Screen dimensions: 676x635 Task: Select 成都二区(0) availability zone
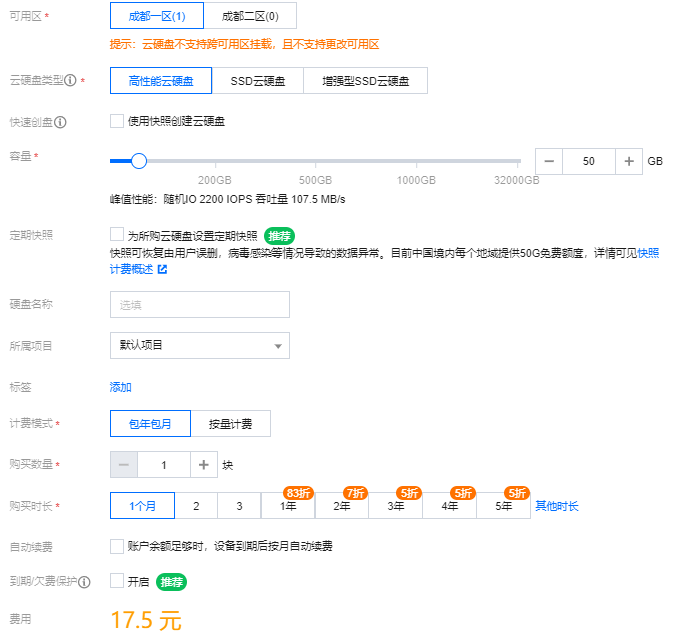[250, 16]
